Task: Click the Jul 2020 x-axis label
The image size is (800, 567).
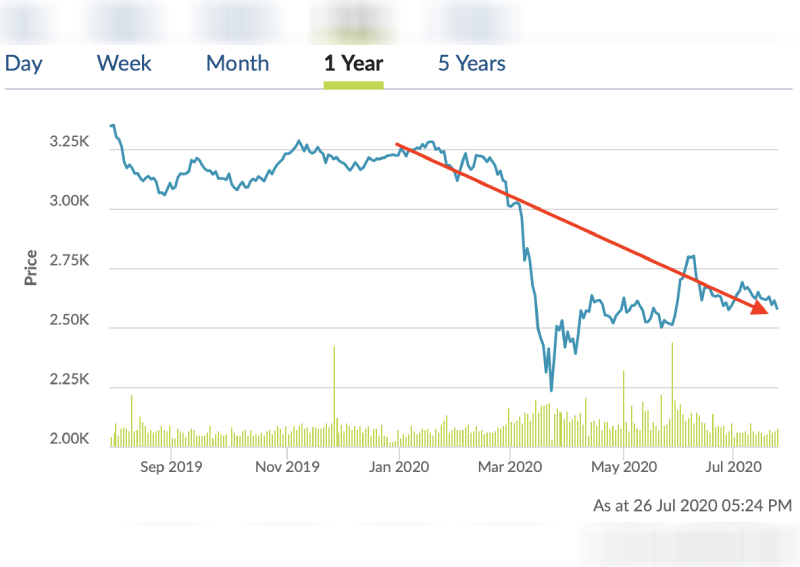Action: tap(734, 465)
